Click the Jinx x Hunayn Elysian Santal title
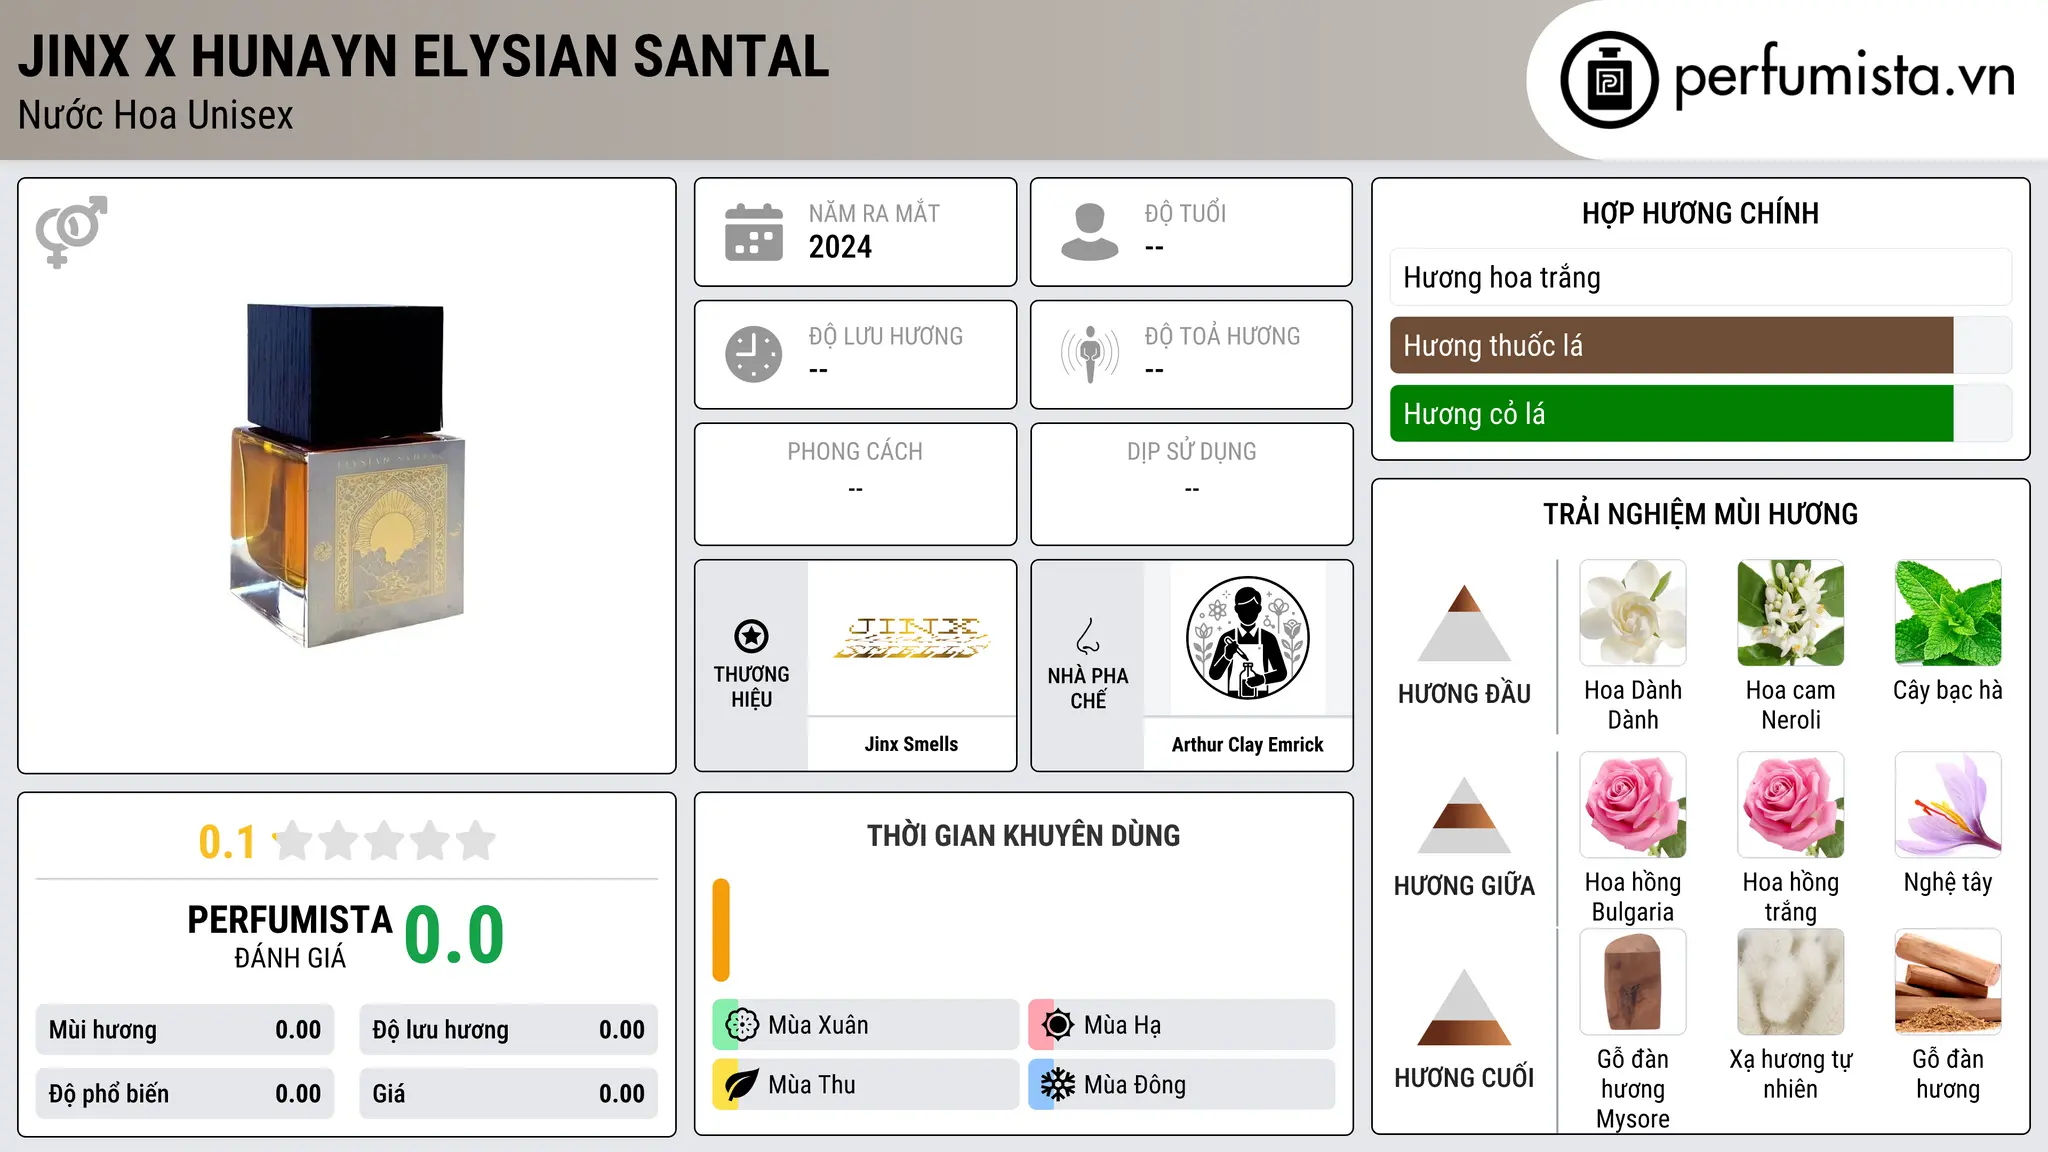The image size is (2048, 1152). pyautogui.click(x=424, y=57)
